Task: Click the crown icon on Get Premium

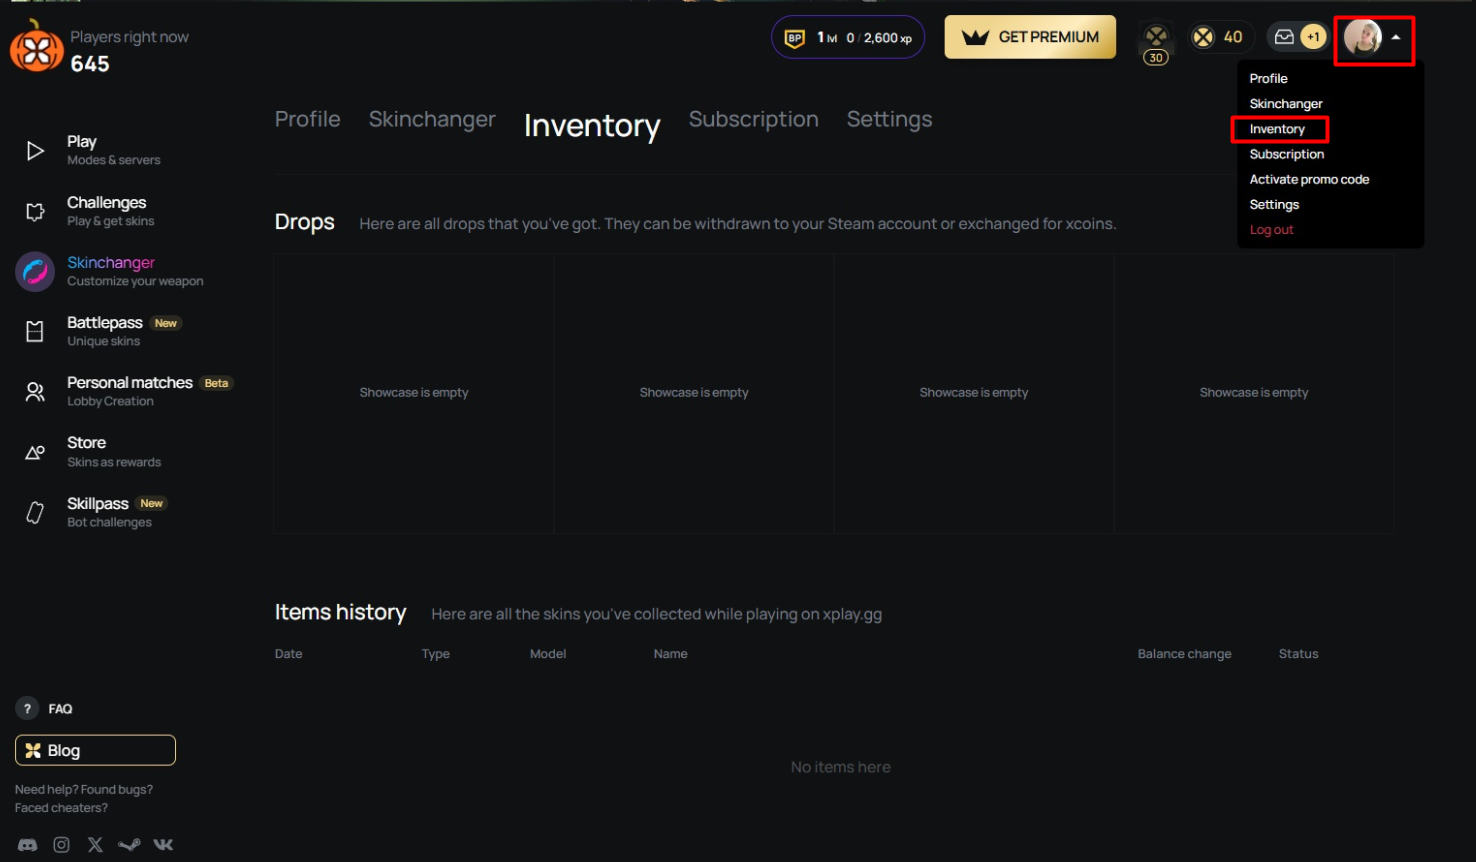Action: [975, 37]
